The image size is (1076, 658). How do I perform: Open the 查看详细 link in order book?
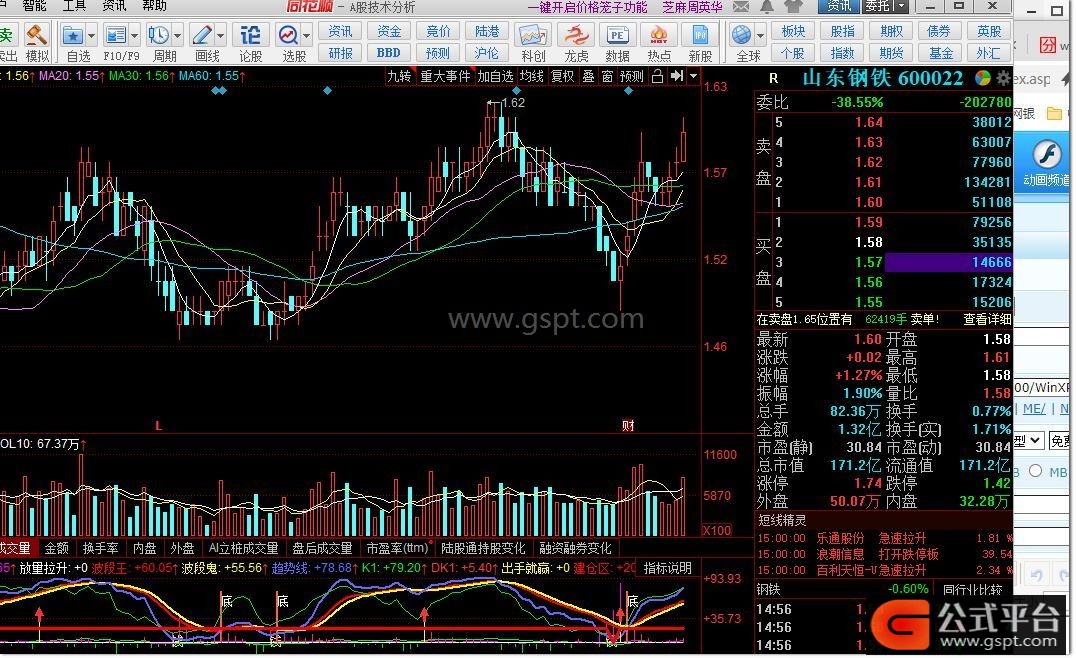click(x=987, y=319)
